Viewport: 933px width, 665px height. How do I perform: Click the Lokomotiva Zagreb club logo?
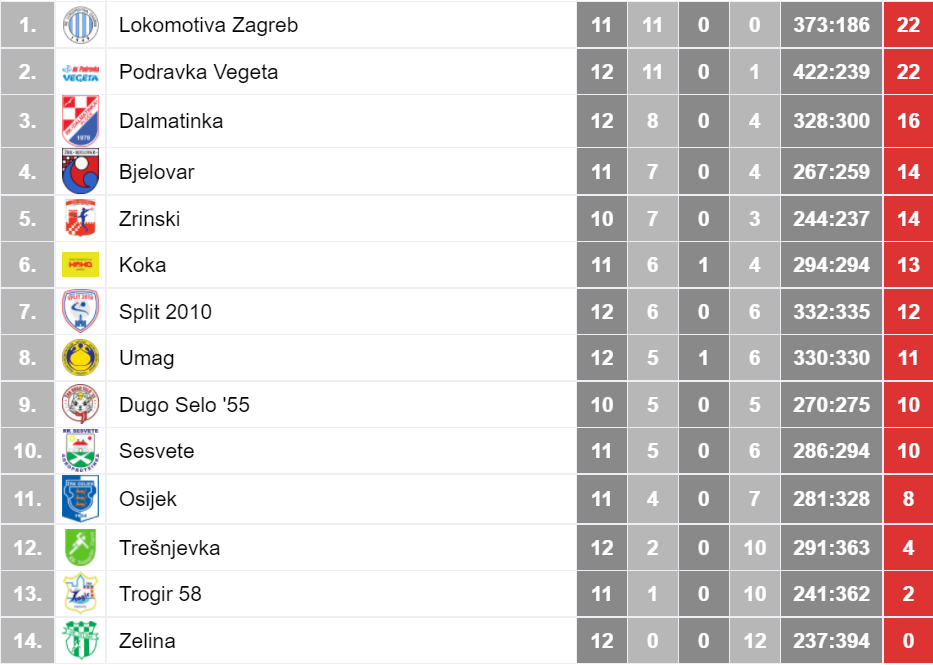click(80, 25)
